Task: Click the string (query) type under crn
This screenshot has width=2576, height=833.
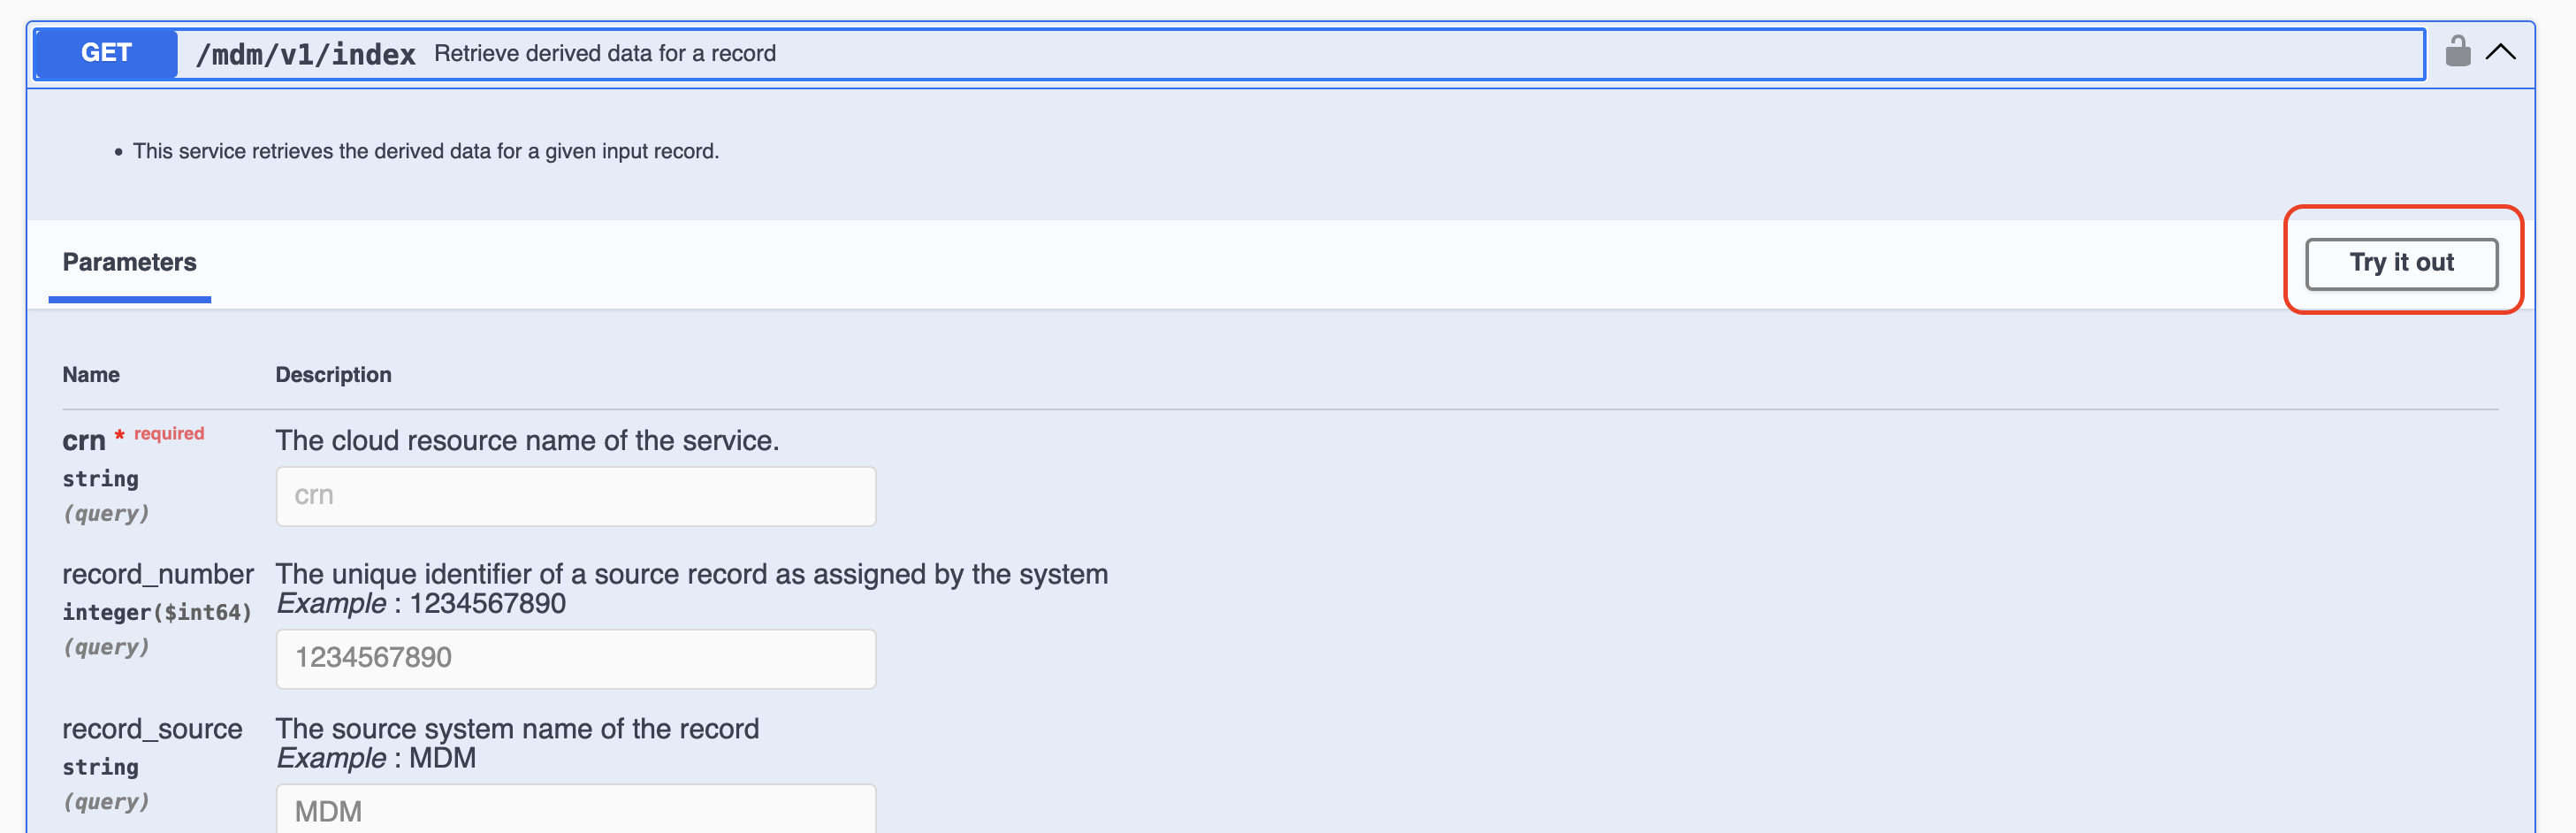Action: (100, 497)
